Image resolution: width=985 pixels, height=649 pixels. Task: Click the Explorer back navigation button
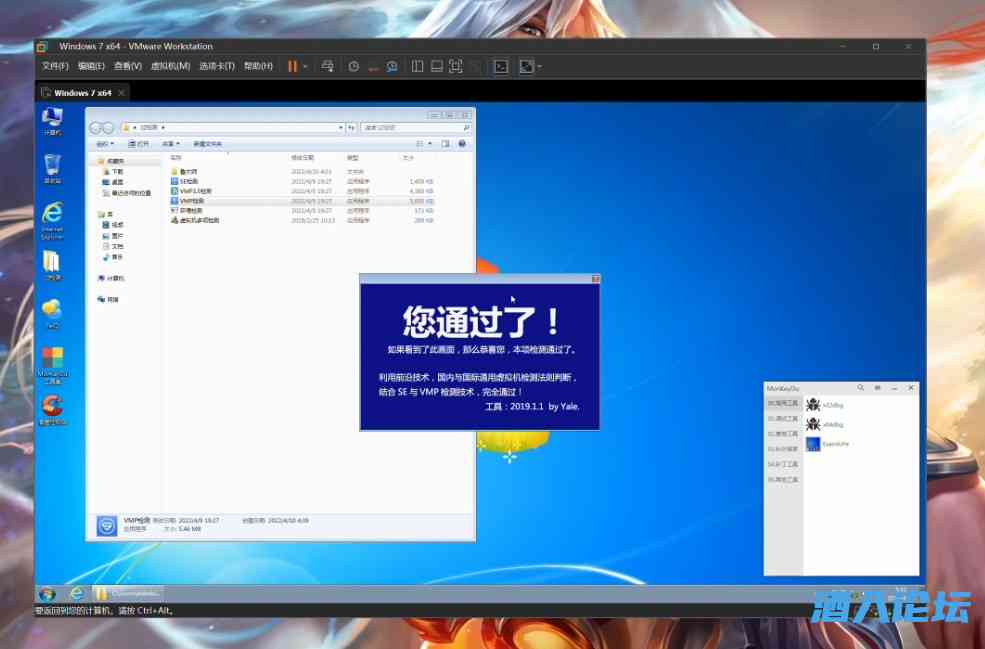(95, 128)
